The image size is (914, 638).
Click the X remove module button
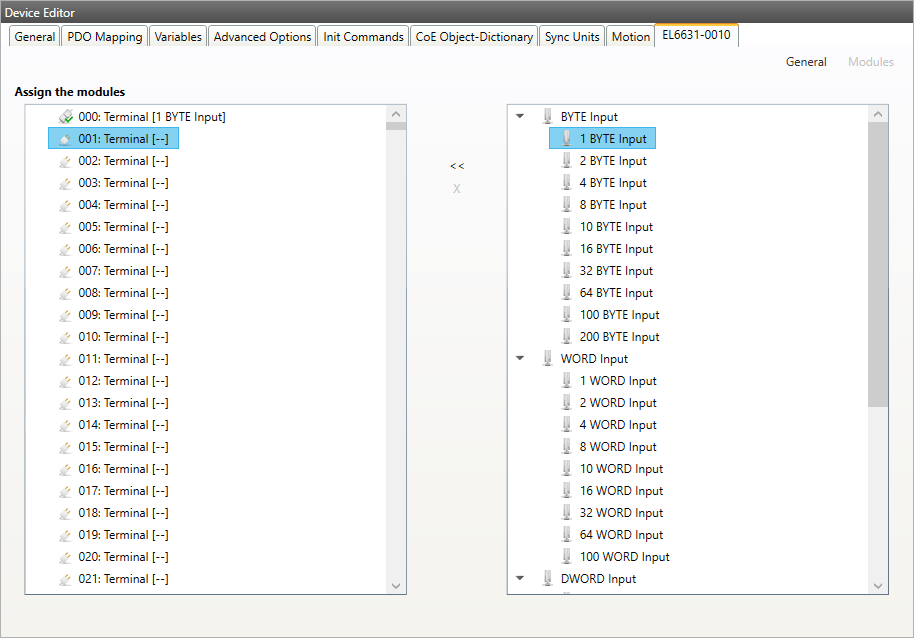point(457,189)
